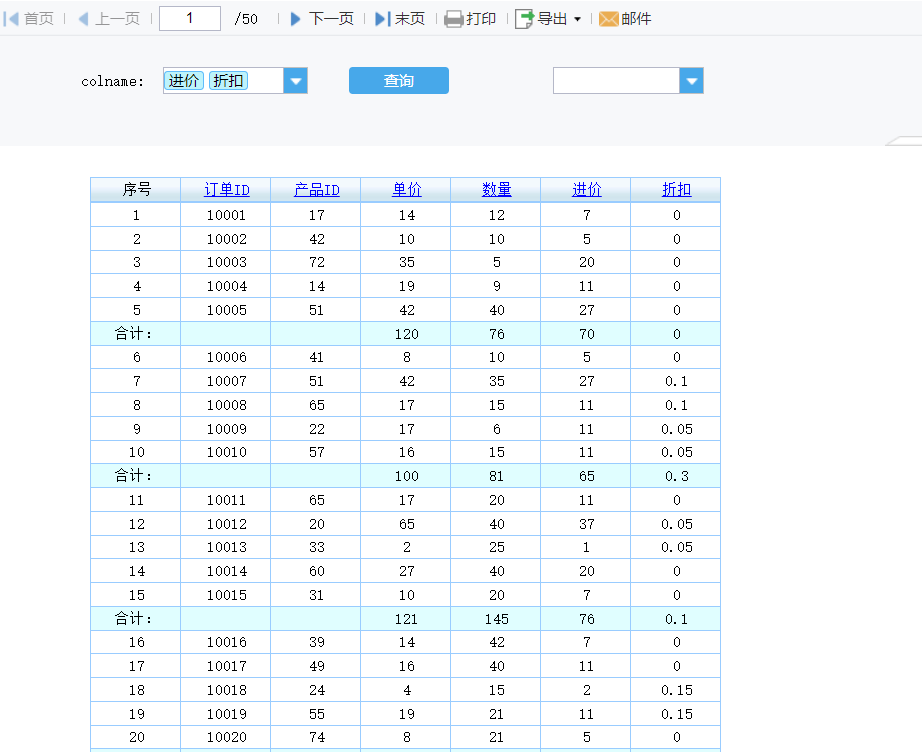The image size is (922, 752).
Task: Click the 产品ID column header link
Action: pos(317,190)
